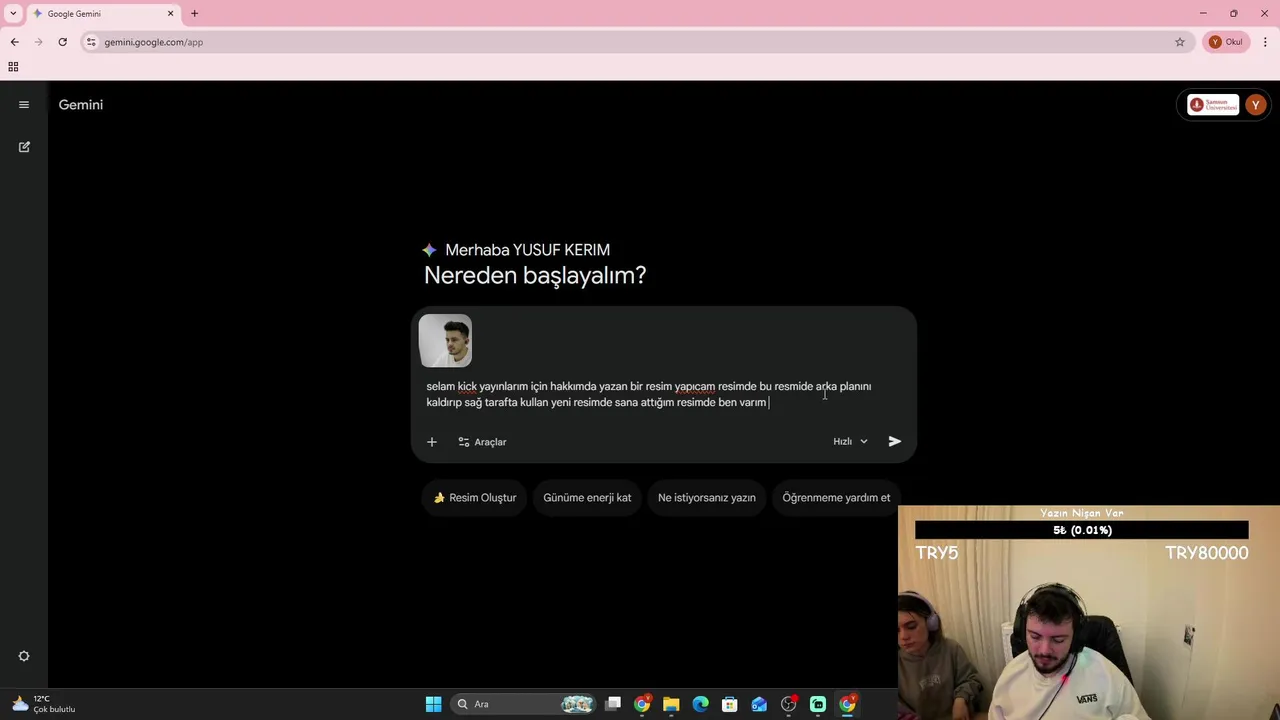
Task: Open the green Kick app on taskbar
Action: 818,704
